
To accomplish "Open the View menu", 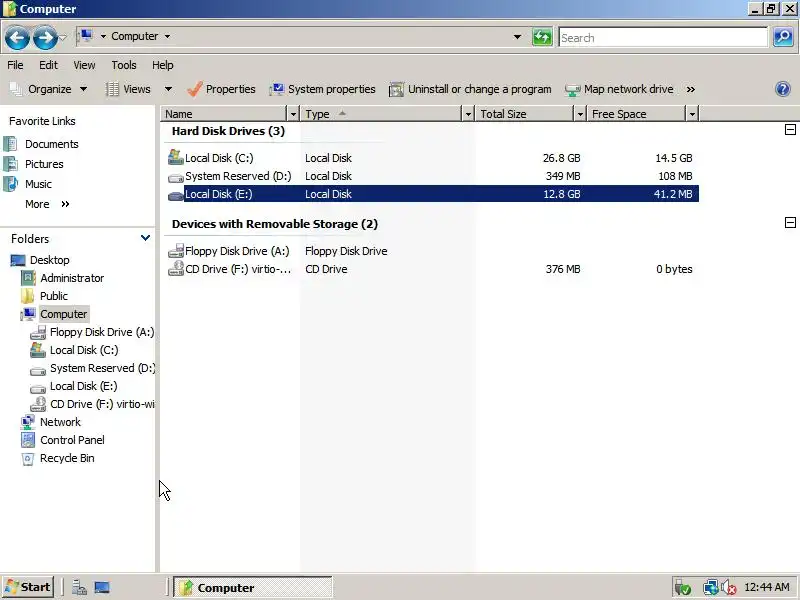I will coord(84,65).
